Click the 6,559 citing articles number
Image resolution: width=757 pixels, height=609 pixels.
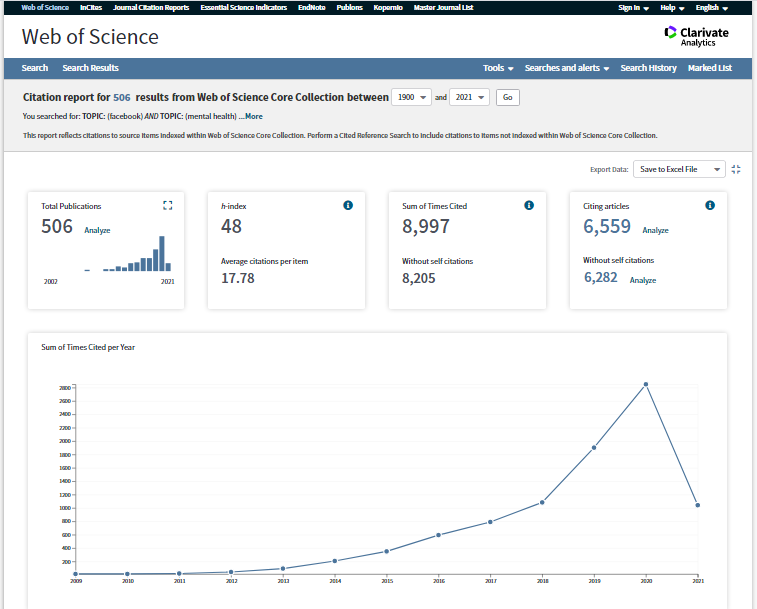(607, 226)
